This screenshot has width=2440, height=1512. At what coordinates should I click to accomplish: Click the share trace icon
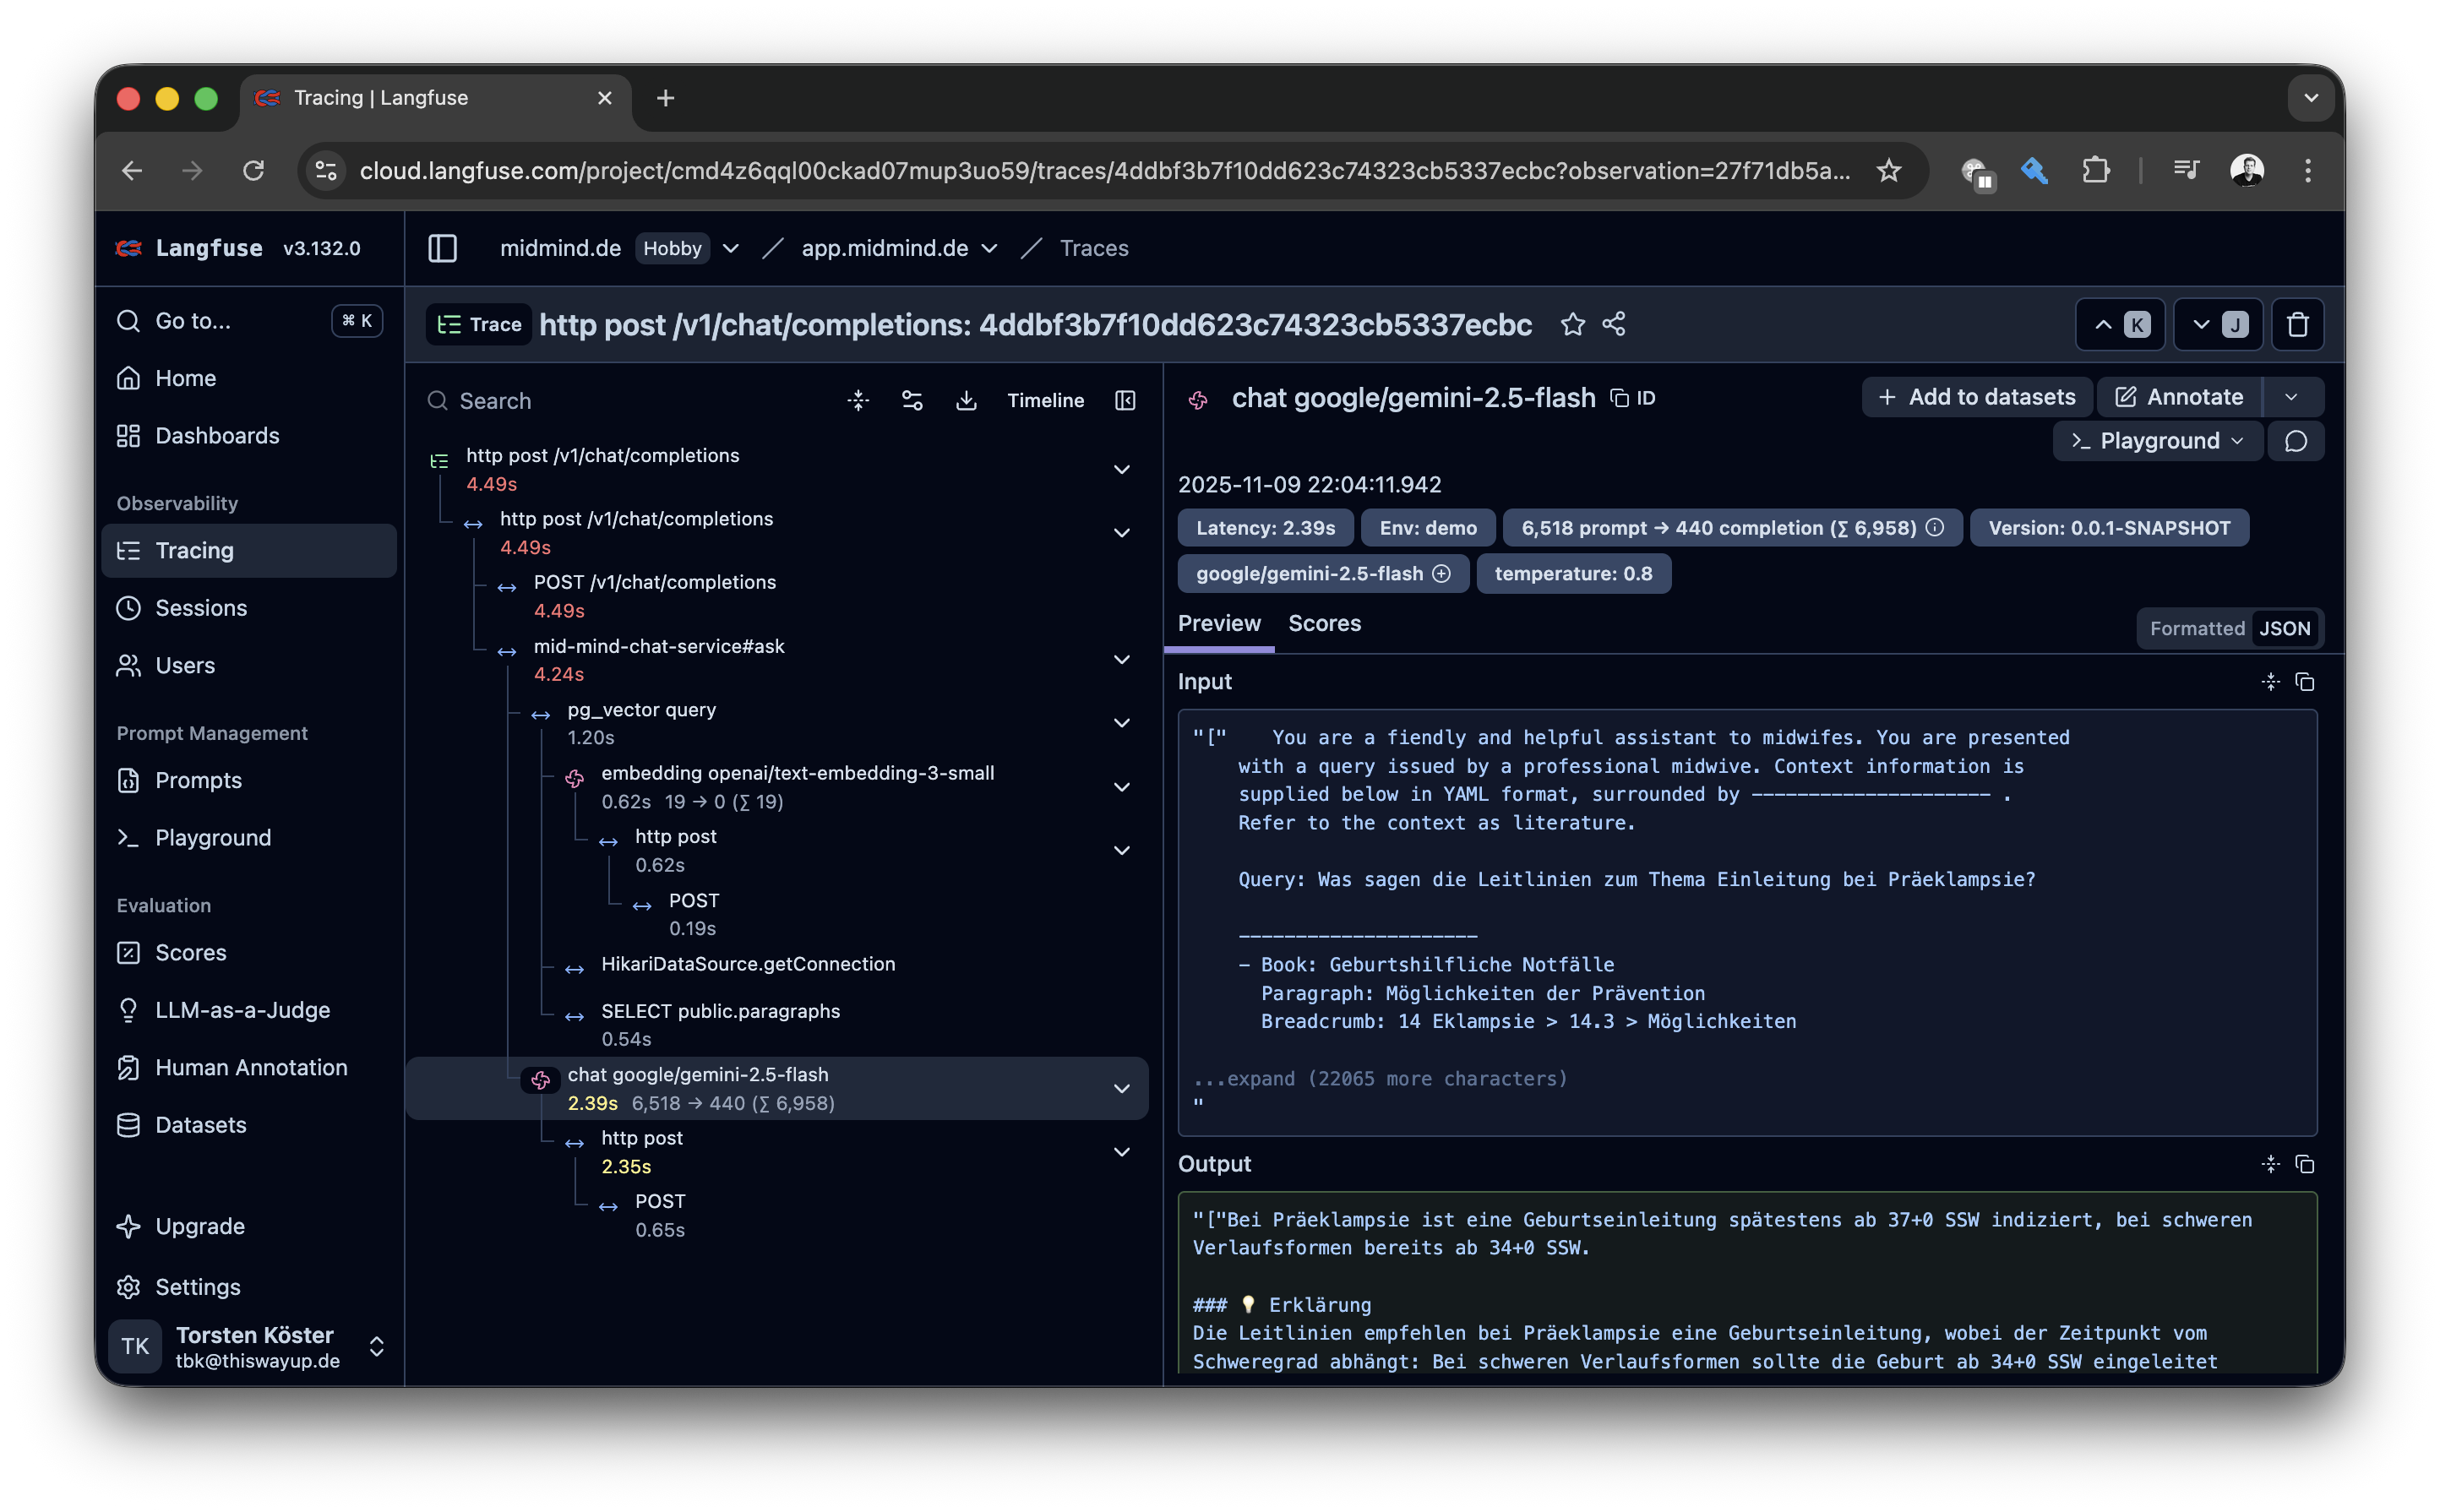click(x=1613, y=324)
